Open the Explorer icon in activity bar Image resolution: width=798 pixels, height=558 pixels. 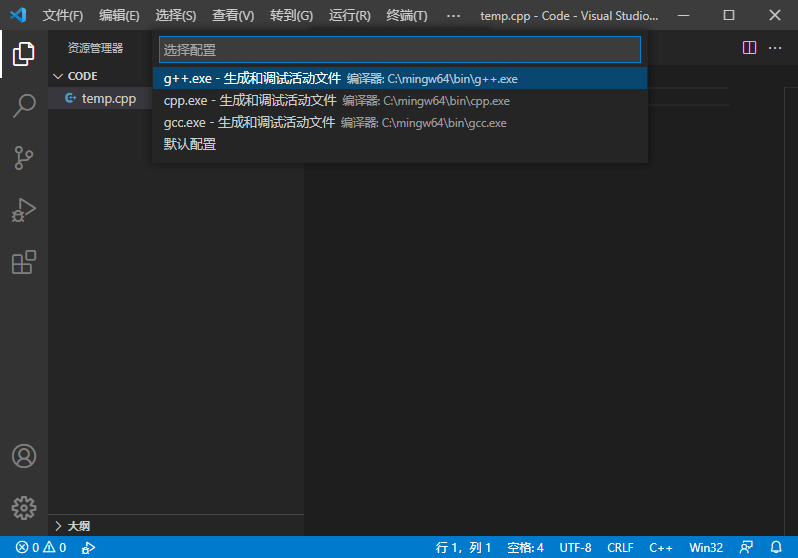click(x=23, y=54)
